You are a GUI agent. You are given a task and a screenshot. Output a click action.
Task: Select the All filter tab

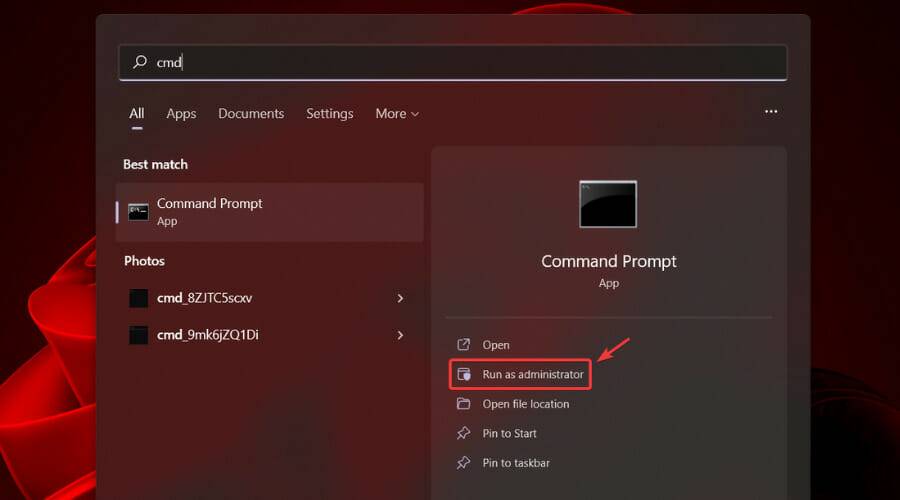pos(136,114)
